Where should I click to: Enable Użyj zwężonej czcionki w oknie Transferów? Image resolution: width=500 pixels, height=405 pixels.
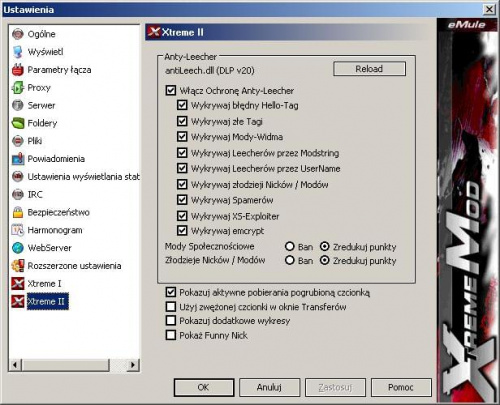coord(171,306)
